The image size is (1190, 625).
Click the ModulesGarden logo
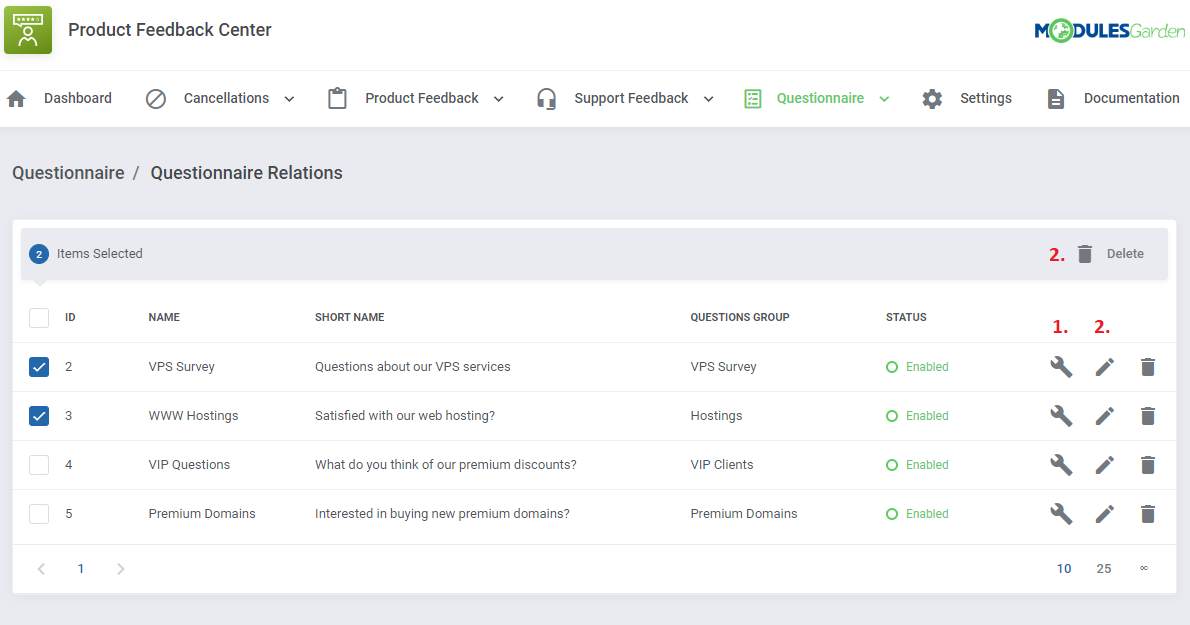[x=1110, y=30]
